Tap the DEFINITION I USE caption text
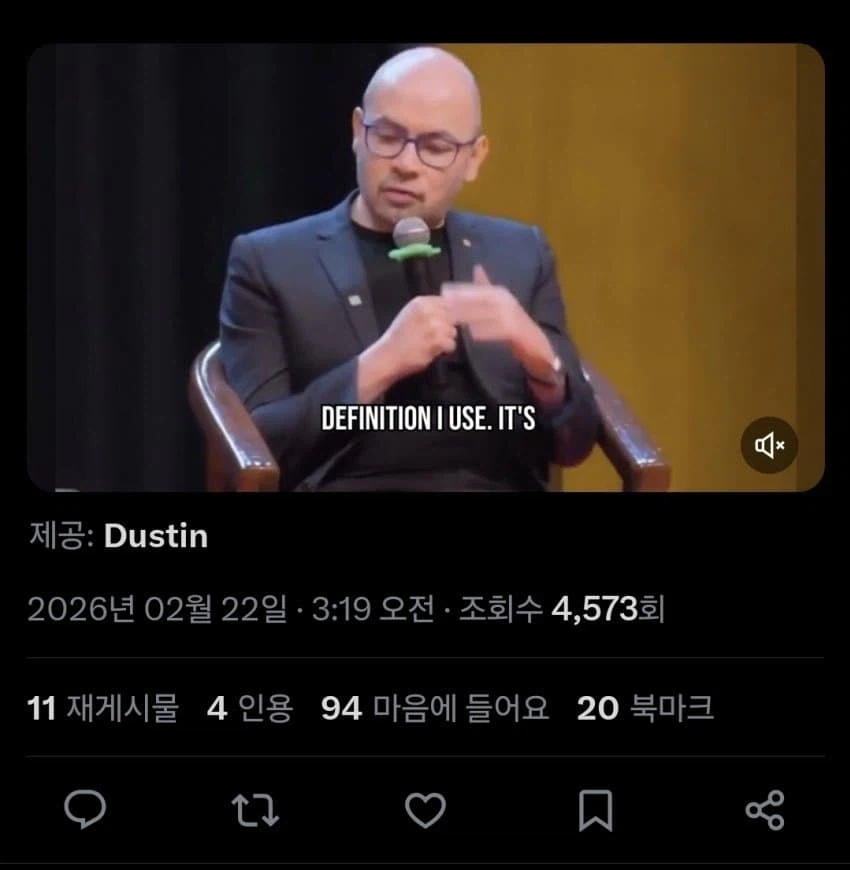The height and width of the screenshot is (870, 850). tap(428, 418)
